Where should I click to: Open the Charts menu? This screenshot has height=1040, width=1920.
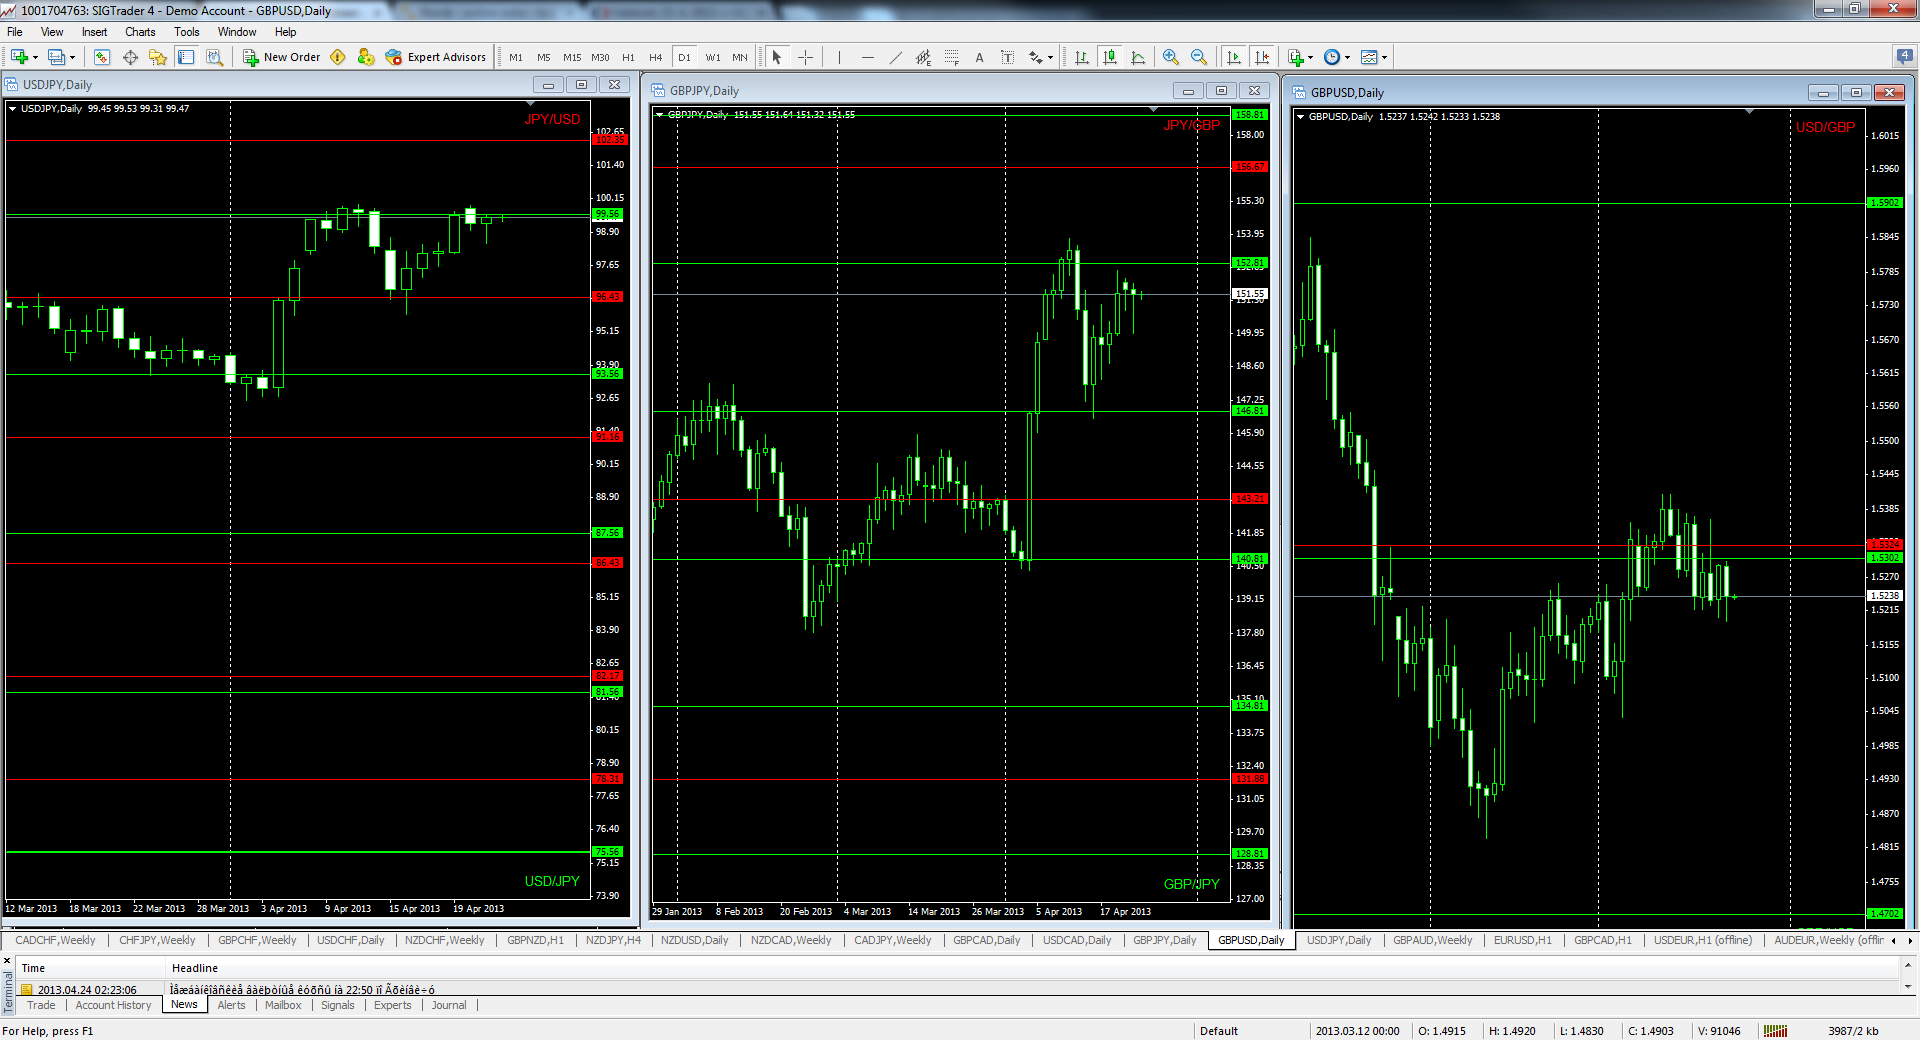[140, 32]
